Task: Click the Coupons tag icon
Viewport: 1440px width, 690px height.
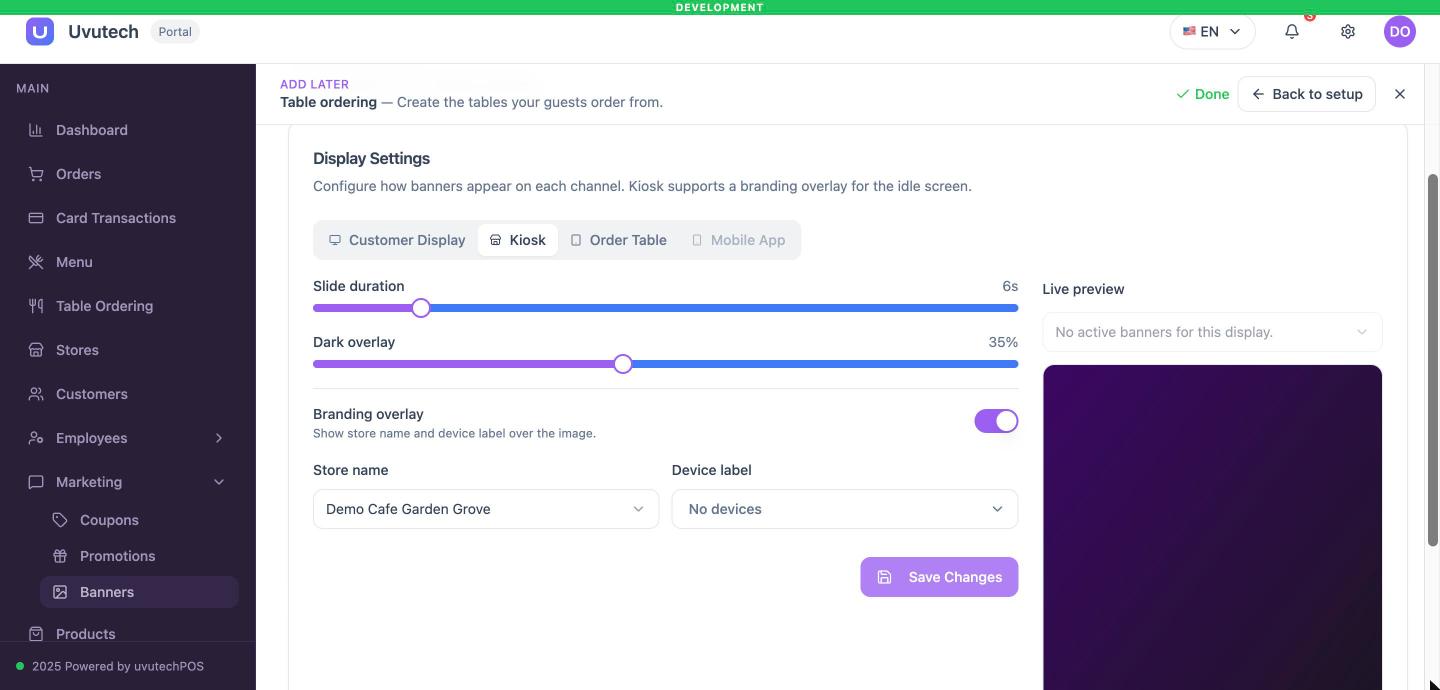Action: click(x=60, y=520)
